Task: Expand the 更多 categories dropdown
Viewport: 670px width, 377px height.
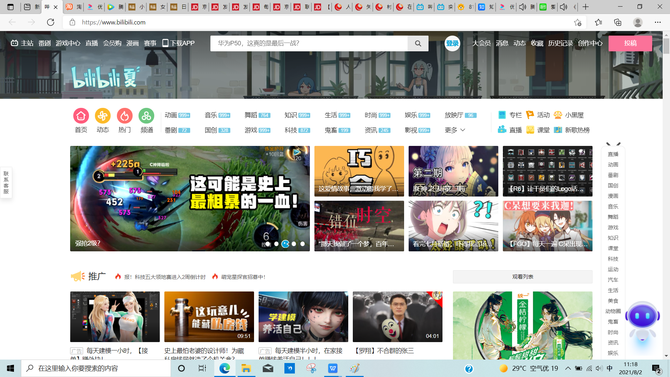Action: [455, 130]
